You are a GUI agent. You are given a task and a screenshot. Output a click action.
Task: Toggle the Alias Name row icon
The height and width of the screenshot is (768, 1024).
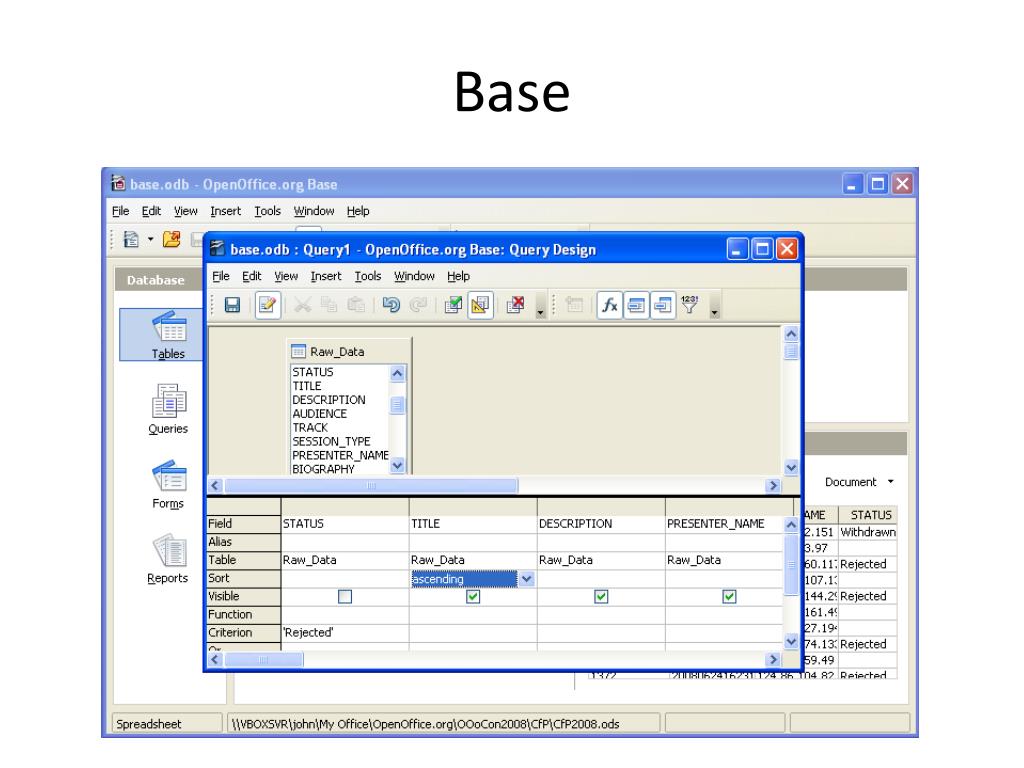pyautogui.click(x=663, y=305)
